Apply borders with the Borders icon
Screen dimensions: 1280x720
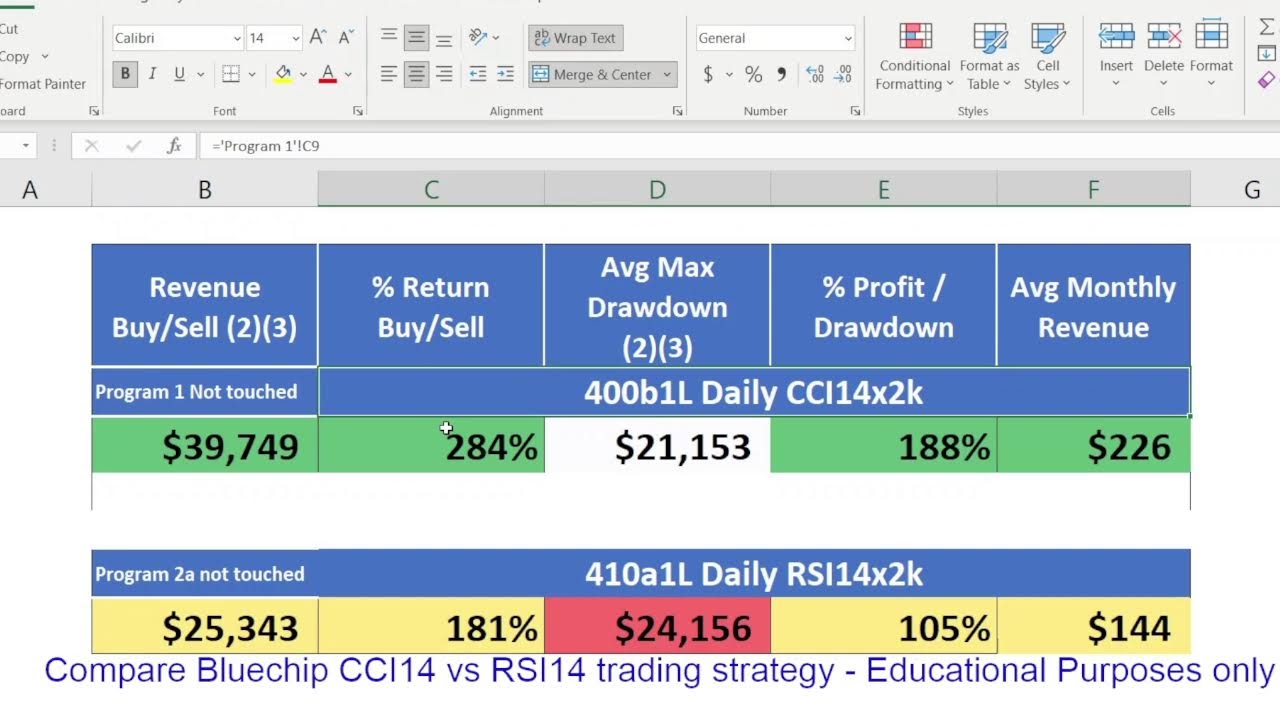click(x=231, y=74)
